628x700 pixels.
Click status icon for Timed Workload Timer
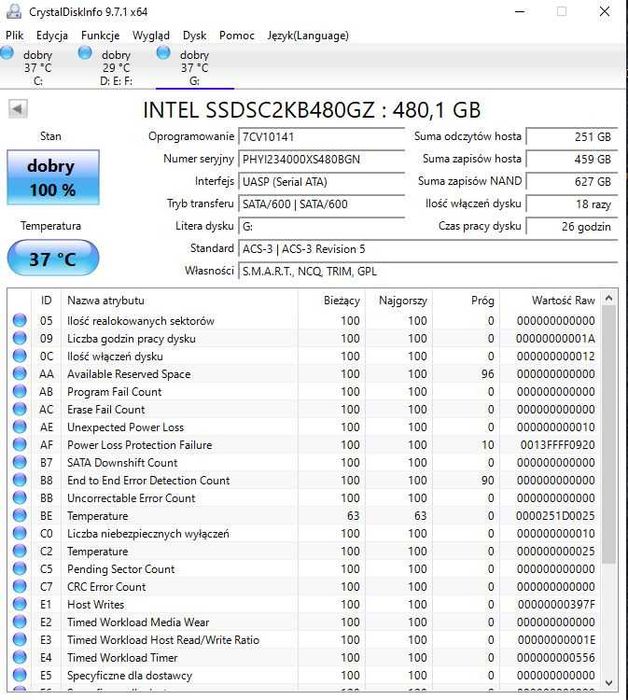pos(20,657)
